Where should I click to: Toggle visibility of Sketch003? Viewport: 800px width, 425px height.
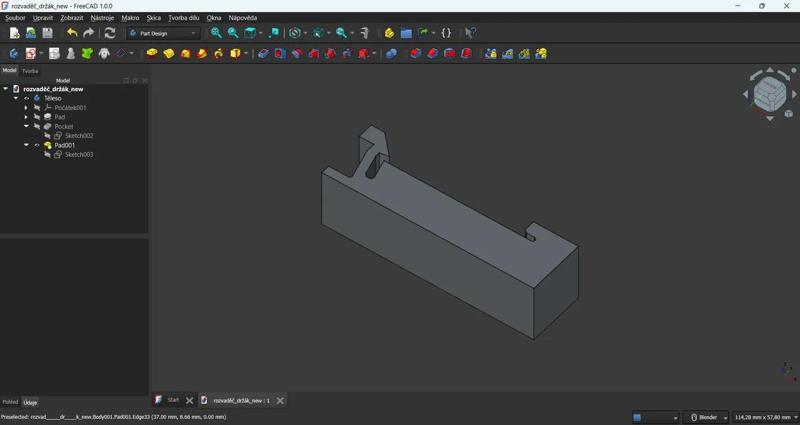47,155
